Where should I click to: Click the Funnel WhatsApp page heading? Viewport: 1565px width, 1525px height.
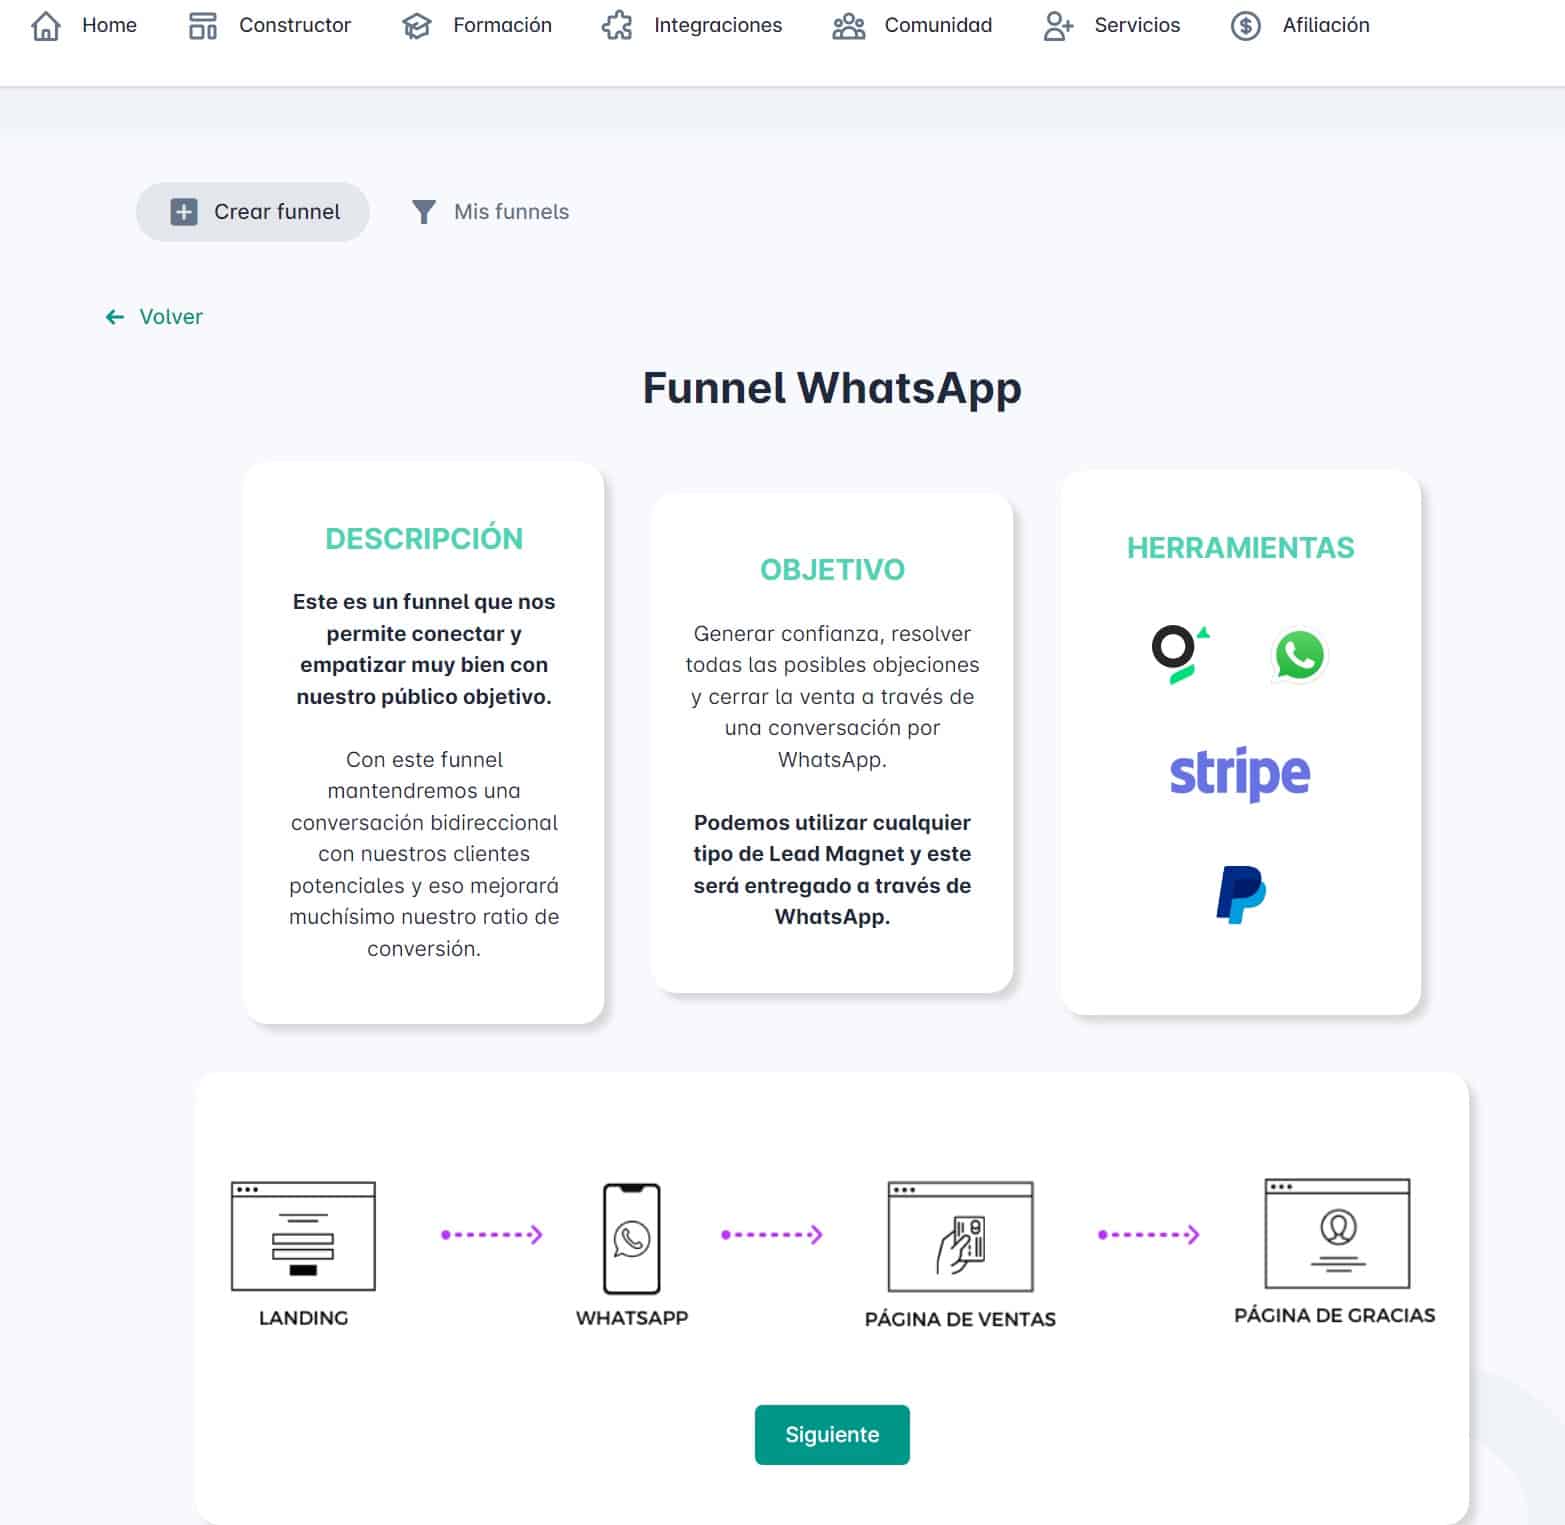831,388
